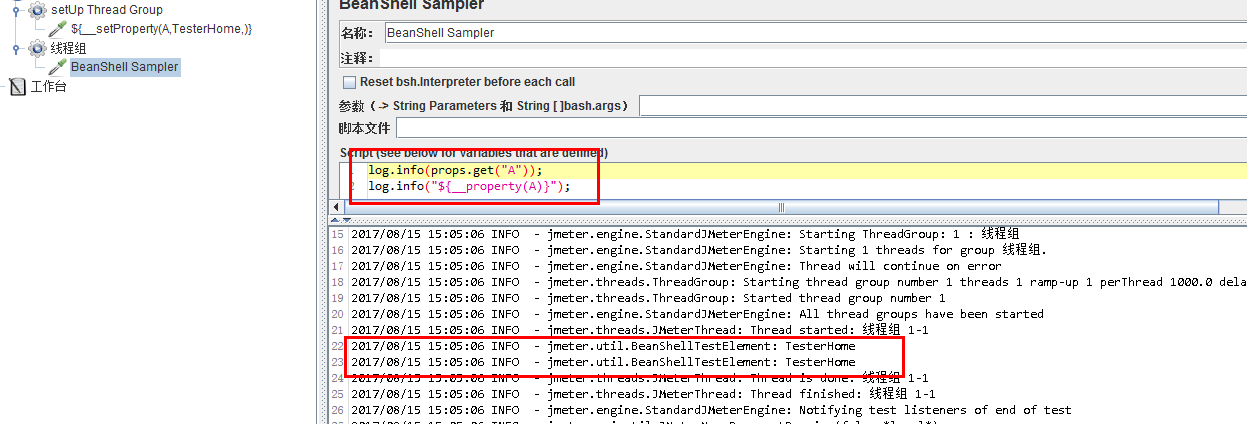
Task: Open the 工作台 node in the tree
Action: coord(48,87)
